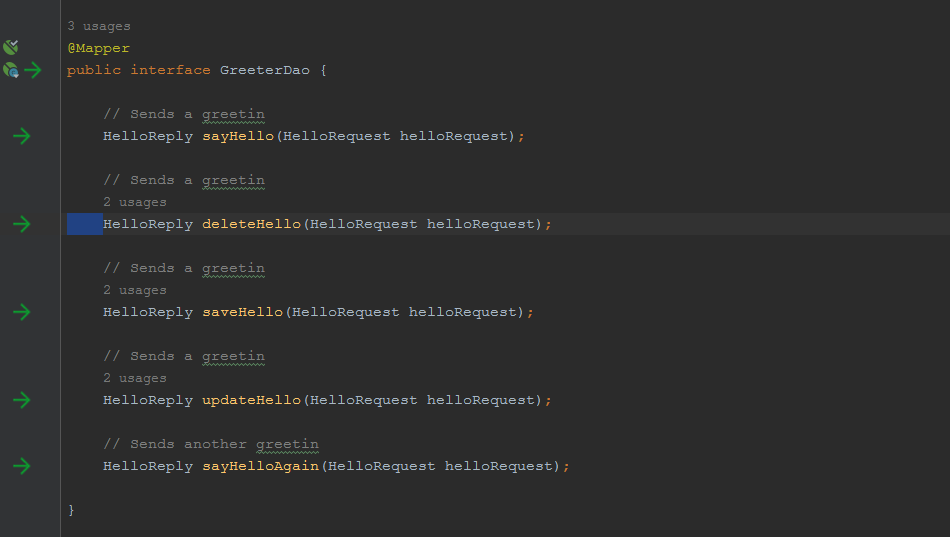Click HelloReply return type on saveHello line
The height and width of the screenshot is (537, 950).
pyautogui.click(x=148, y=312)
